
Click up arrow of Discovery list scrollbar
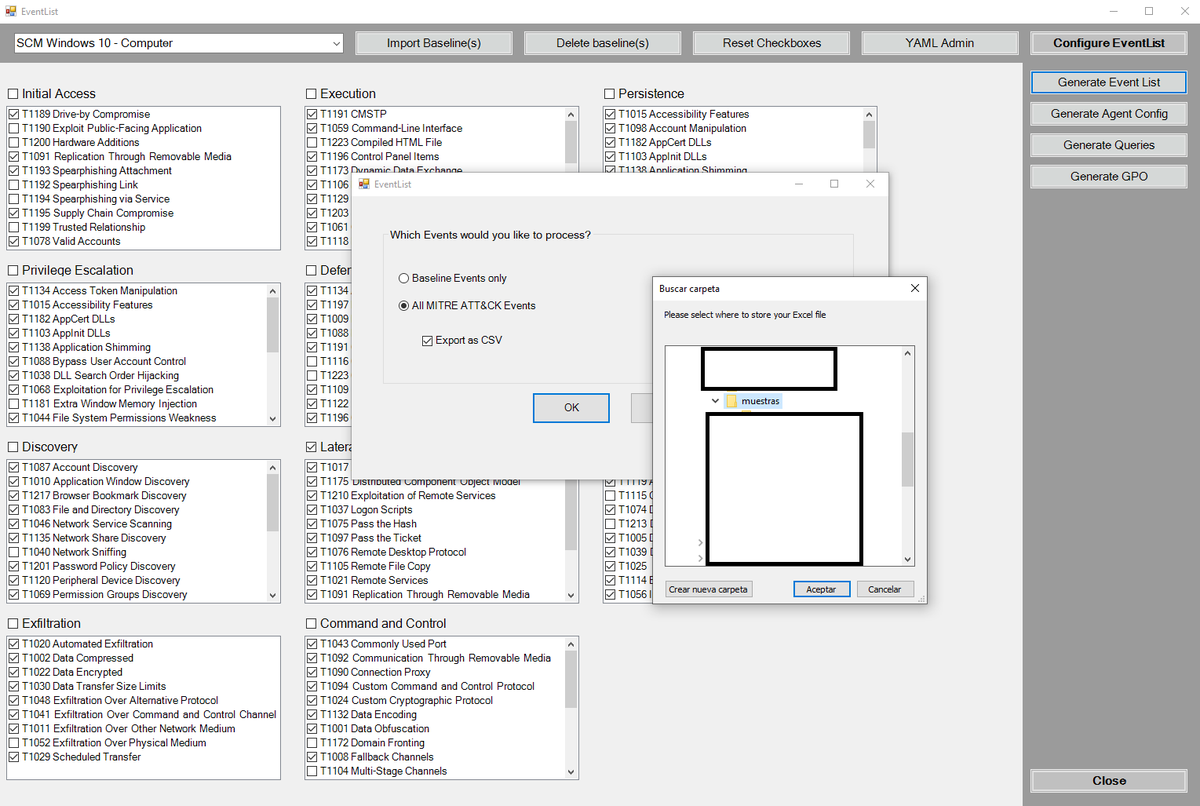[273, 467]
